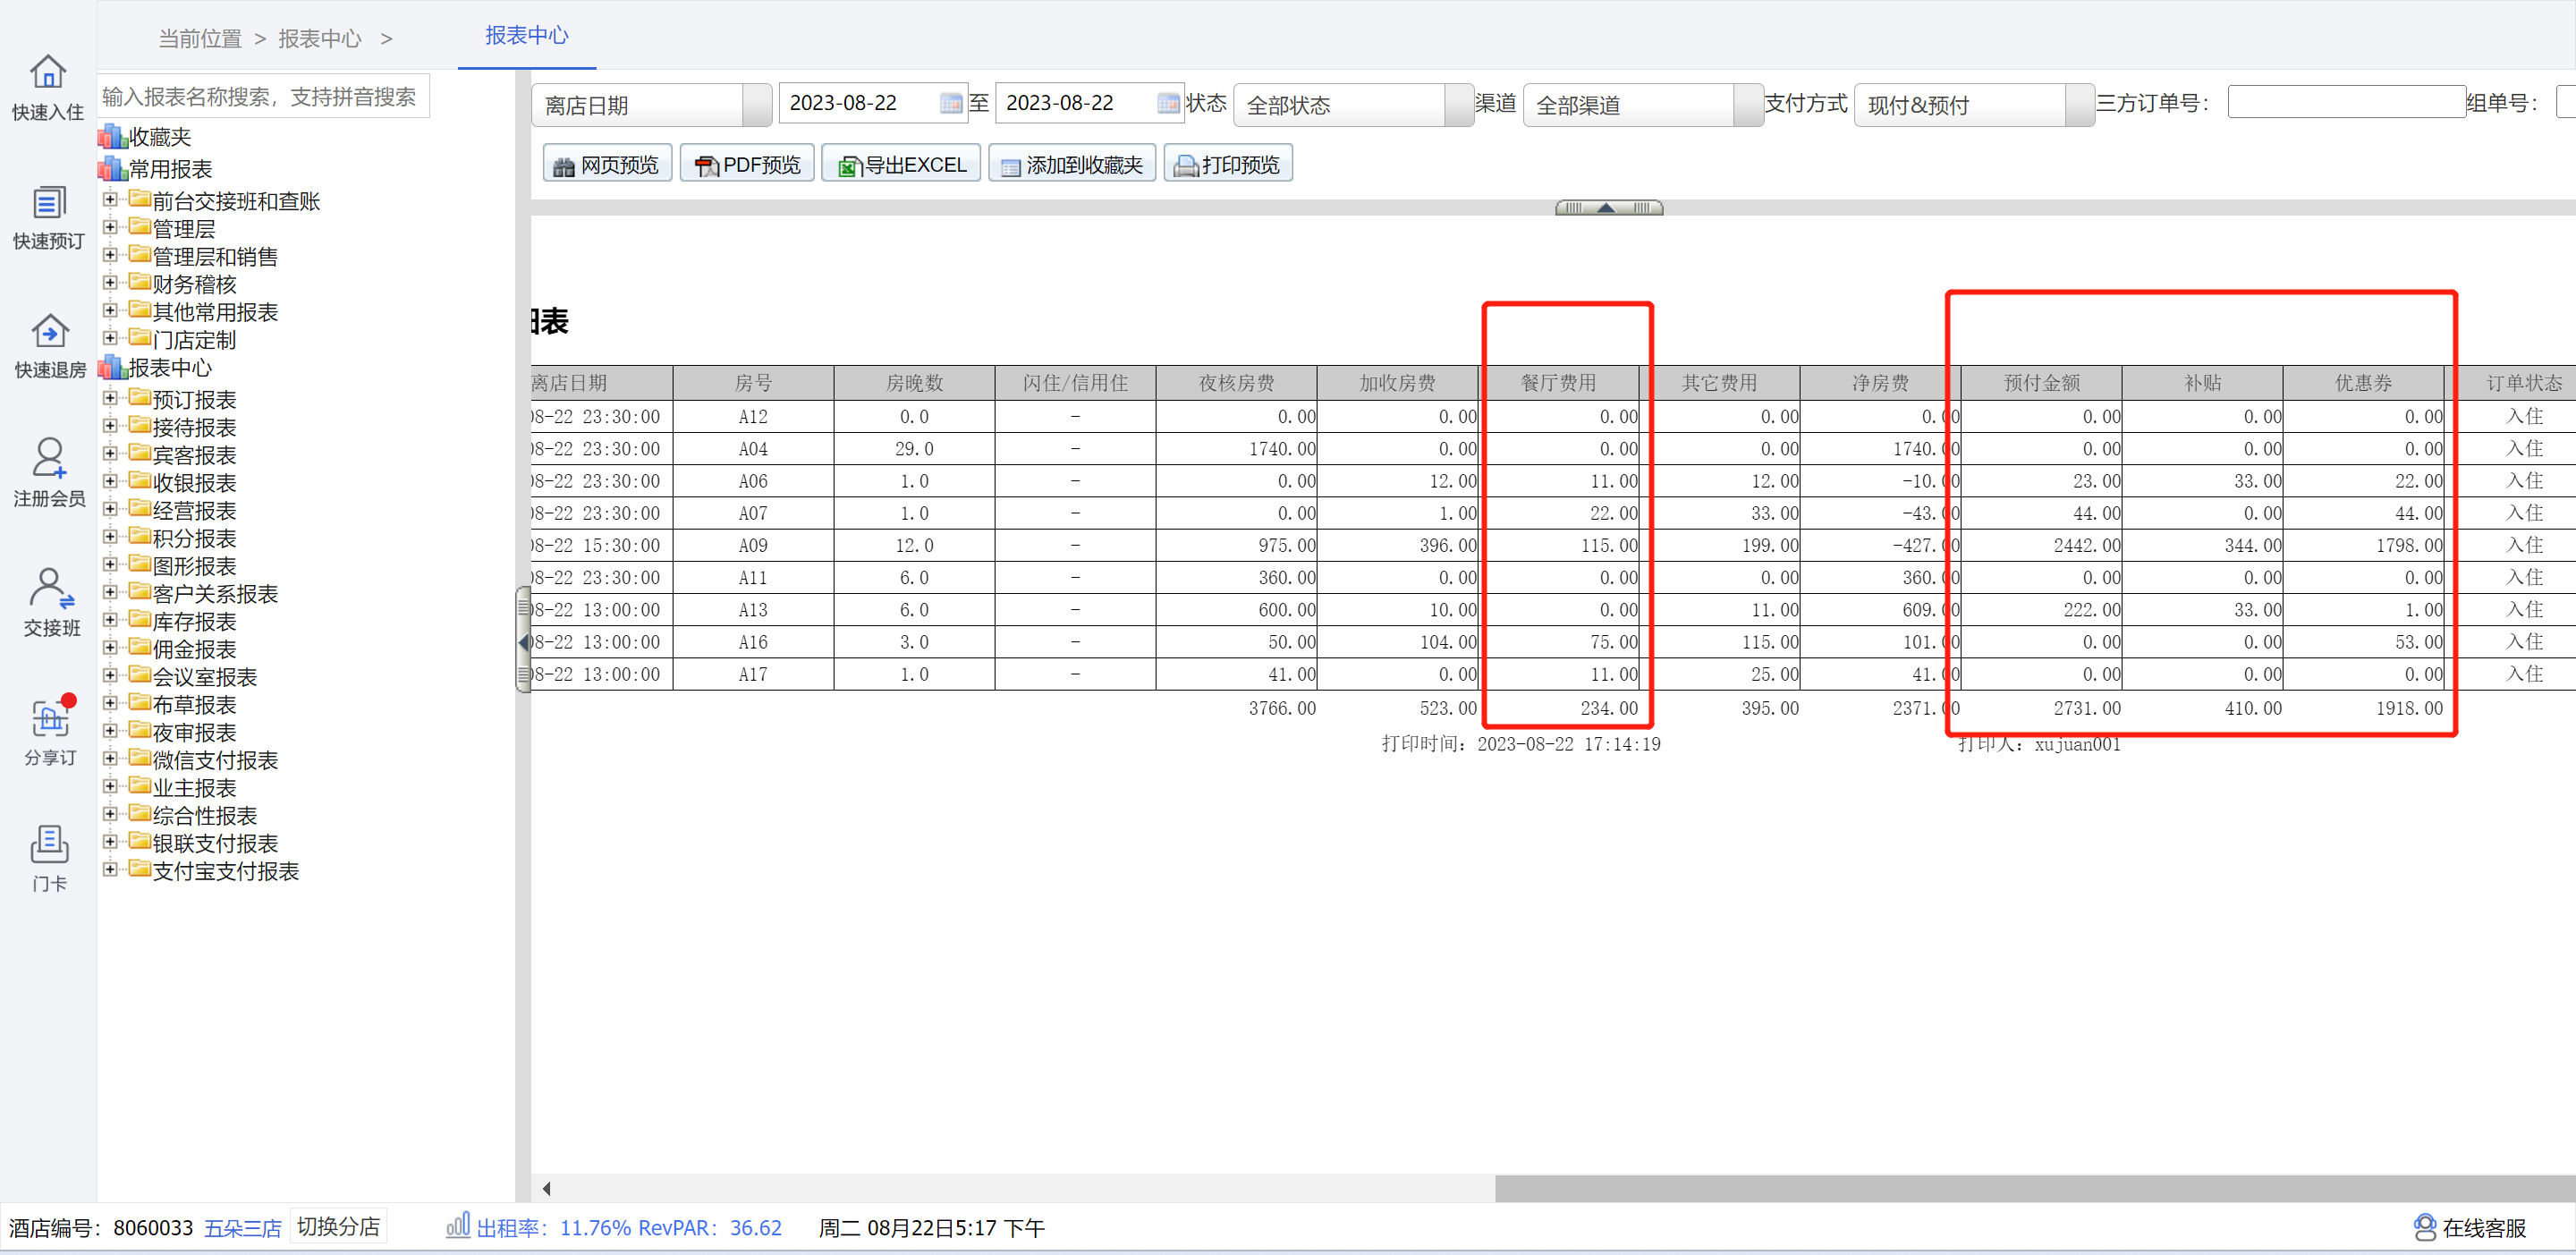The image size is (2576, 1255).
Task: Select the 库存报表 folder
Action: [194, 622]
